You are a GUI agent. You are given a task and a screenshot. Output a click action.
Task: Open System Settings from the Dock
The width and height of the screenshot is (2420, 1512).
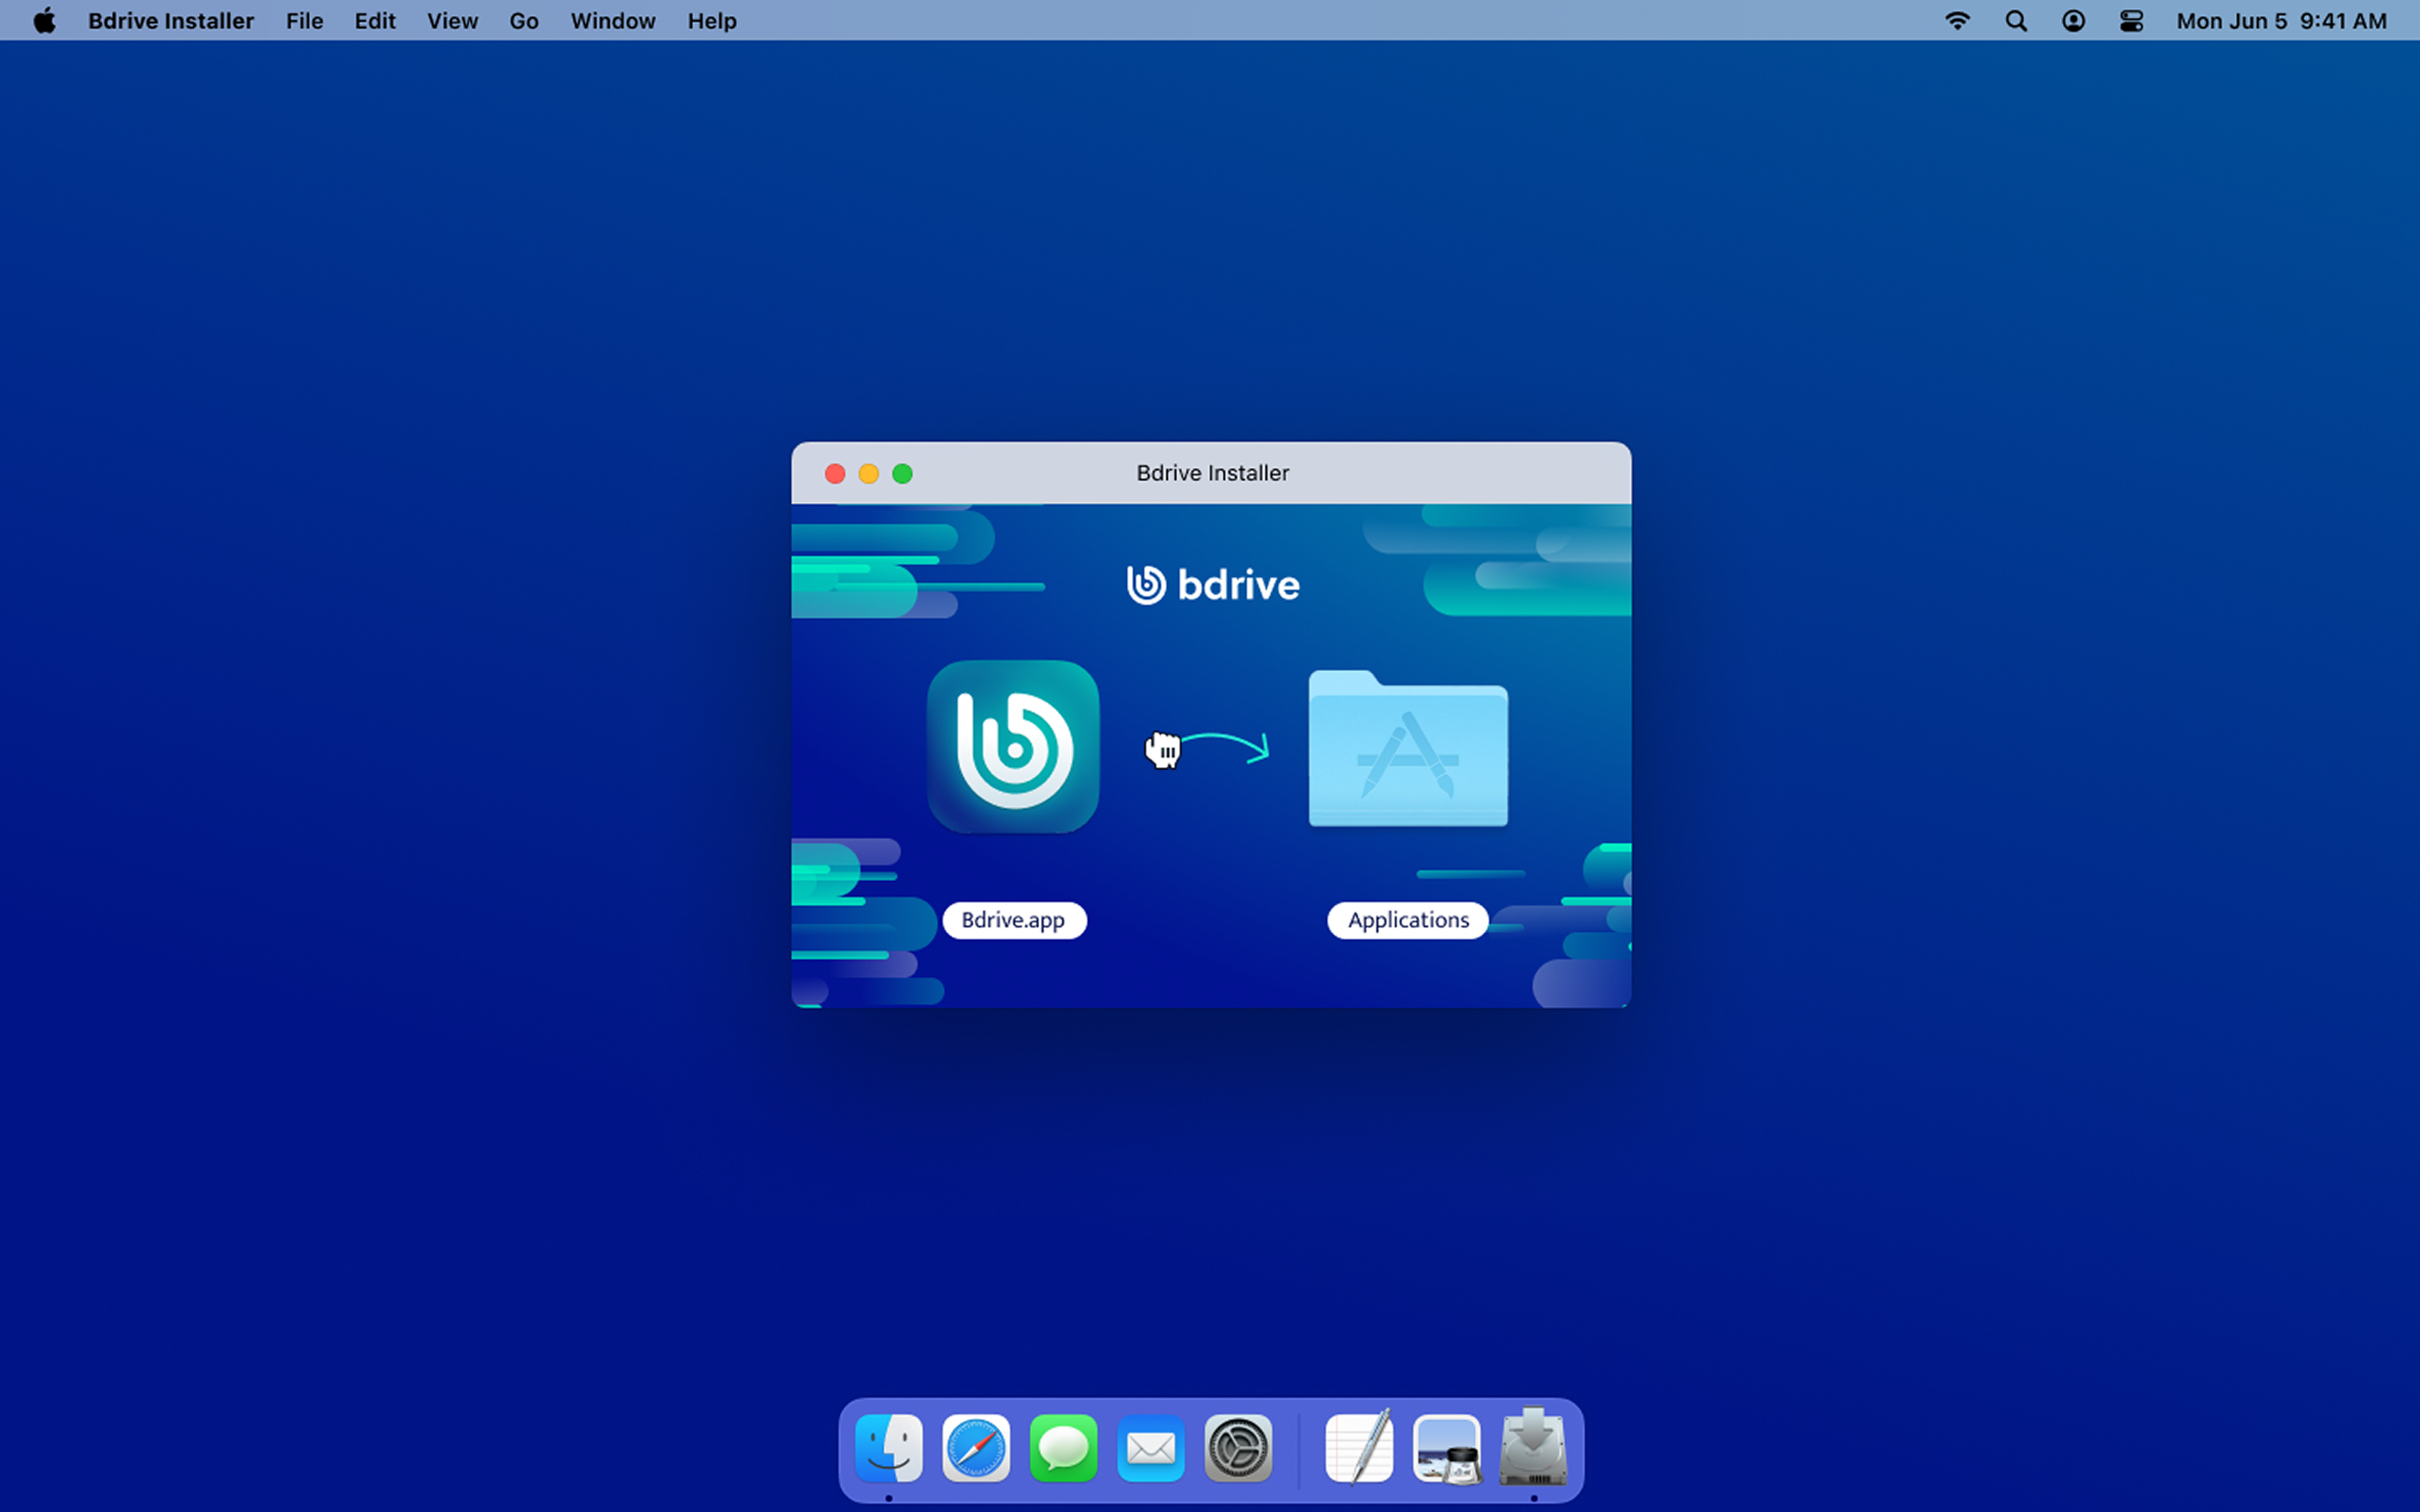[x=1238, y=1447]
